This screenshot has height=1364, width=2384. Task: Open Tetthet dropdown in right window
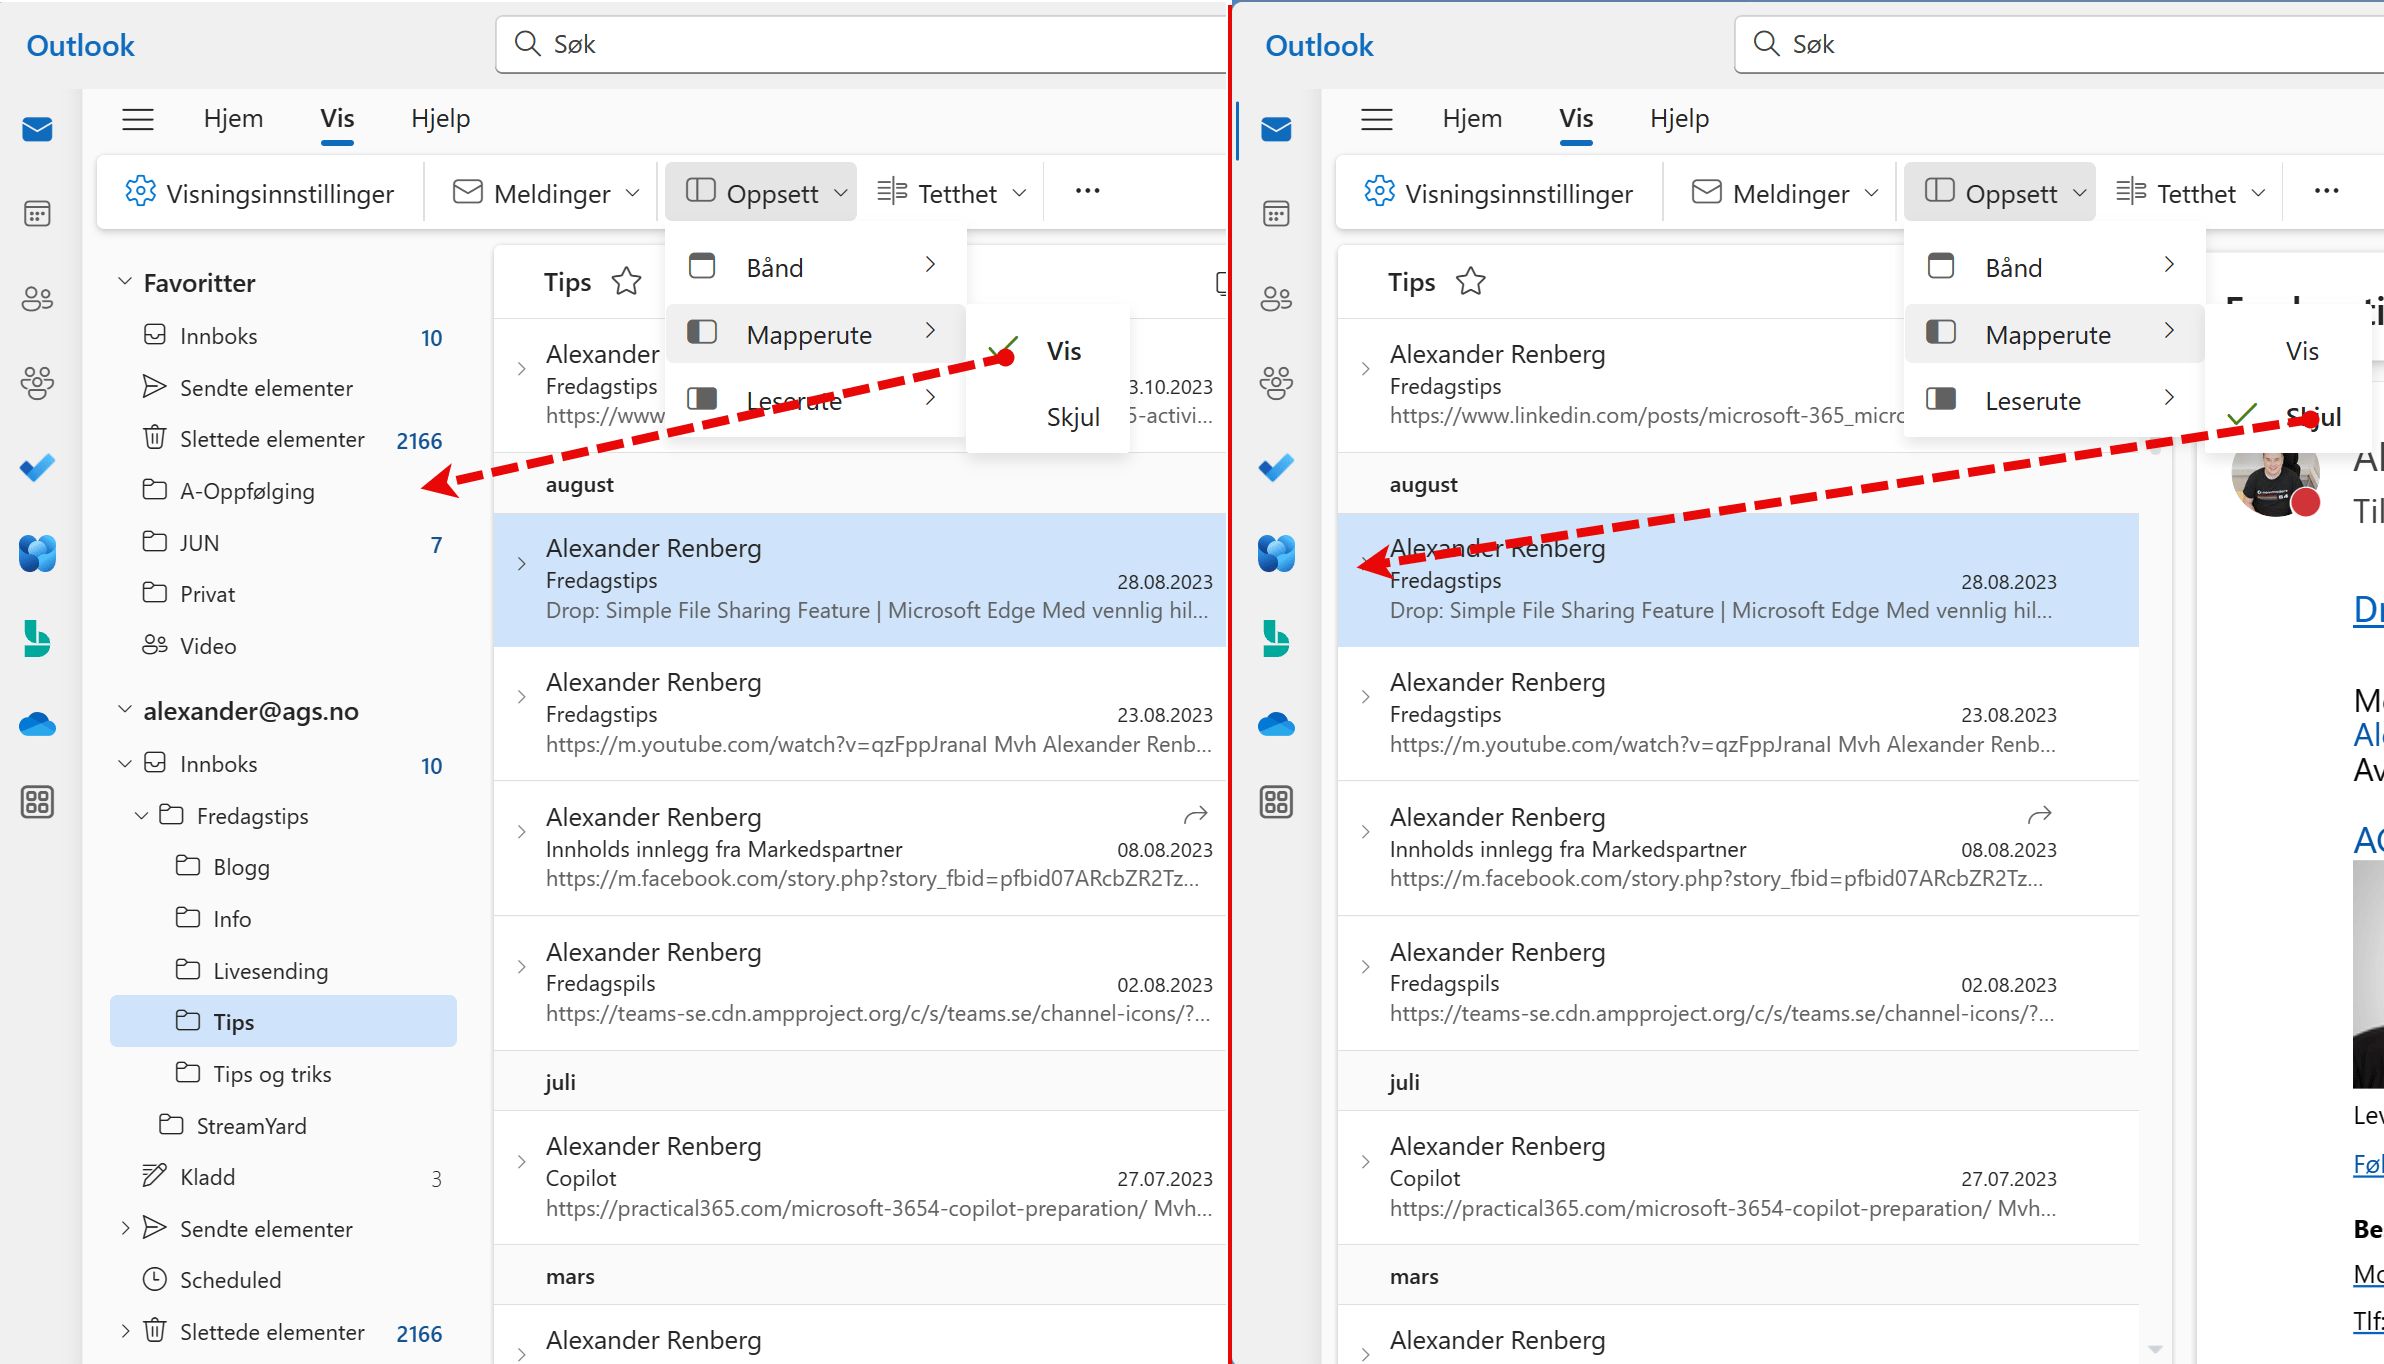(x=2190, y=192)
